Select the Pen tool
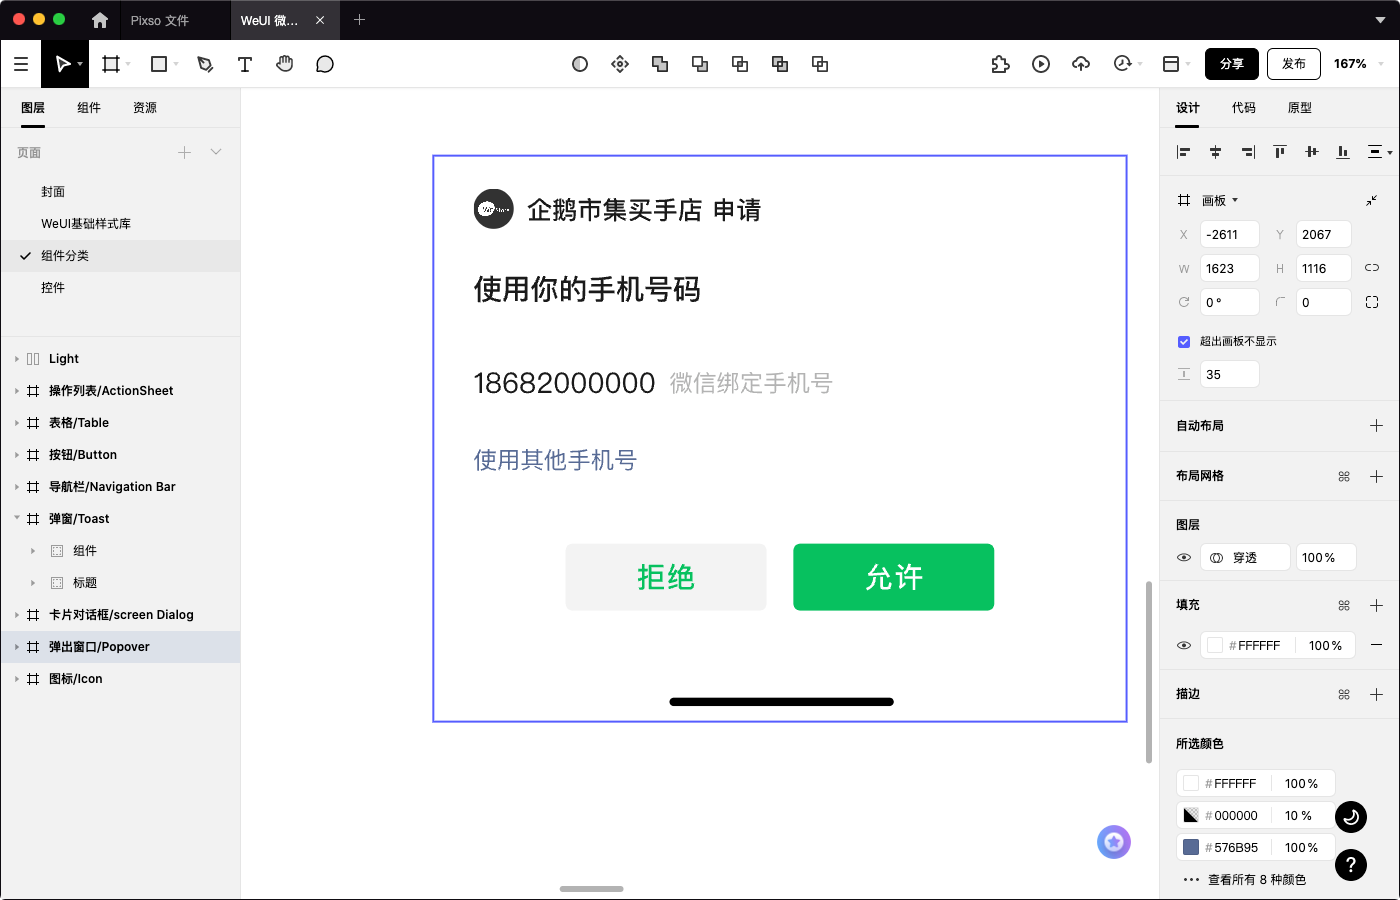1400x900 pixels. click(205, 64)
